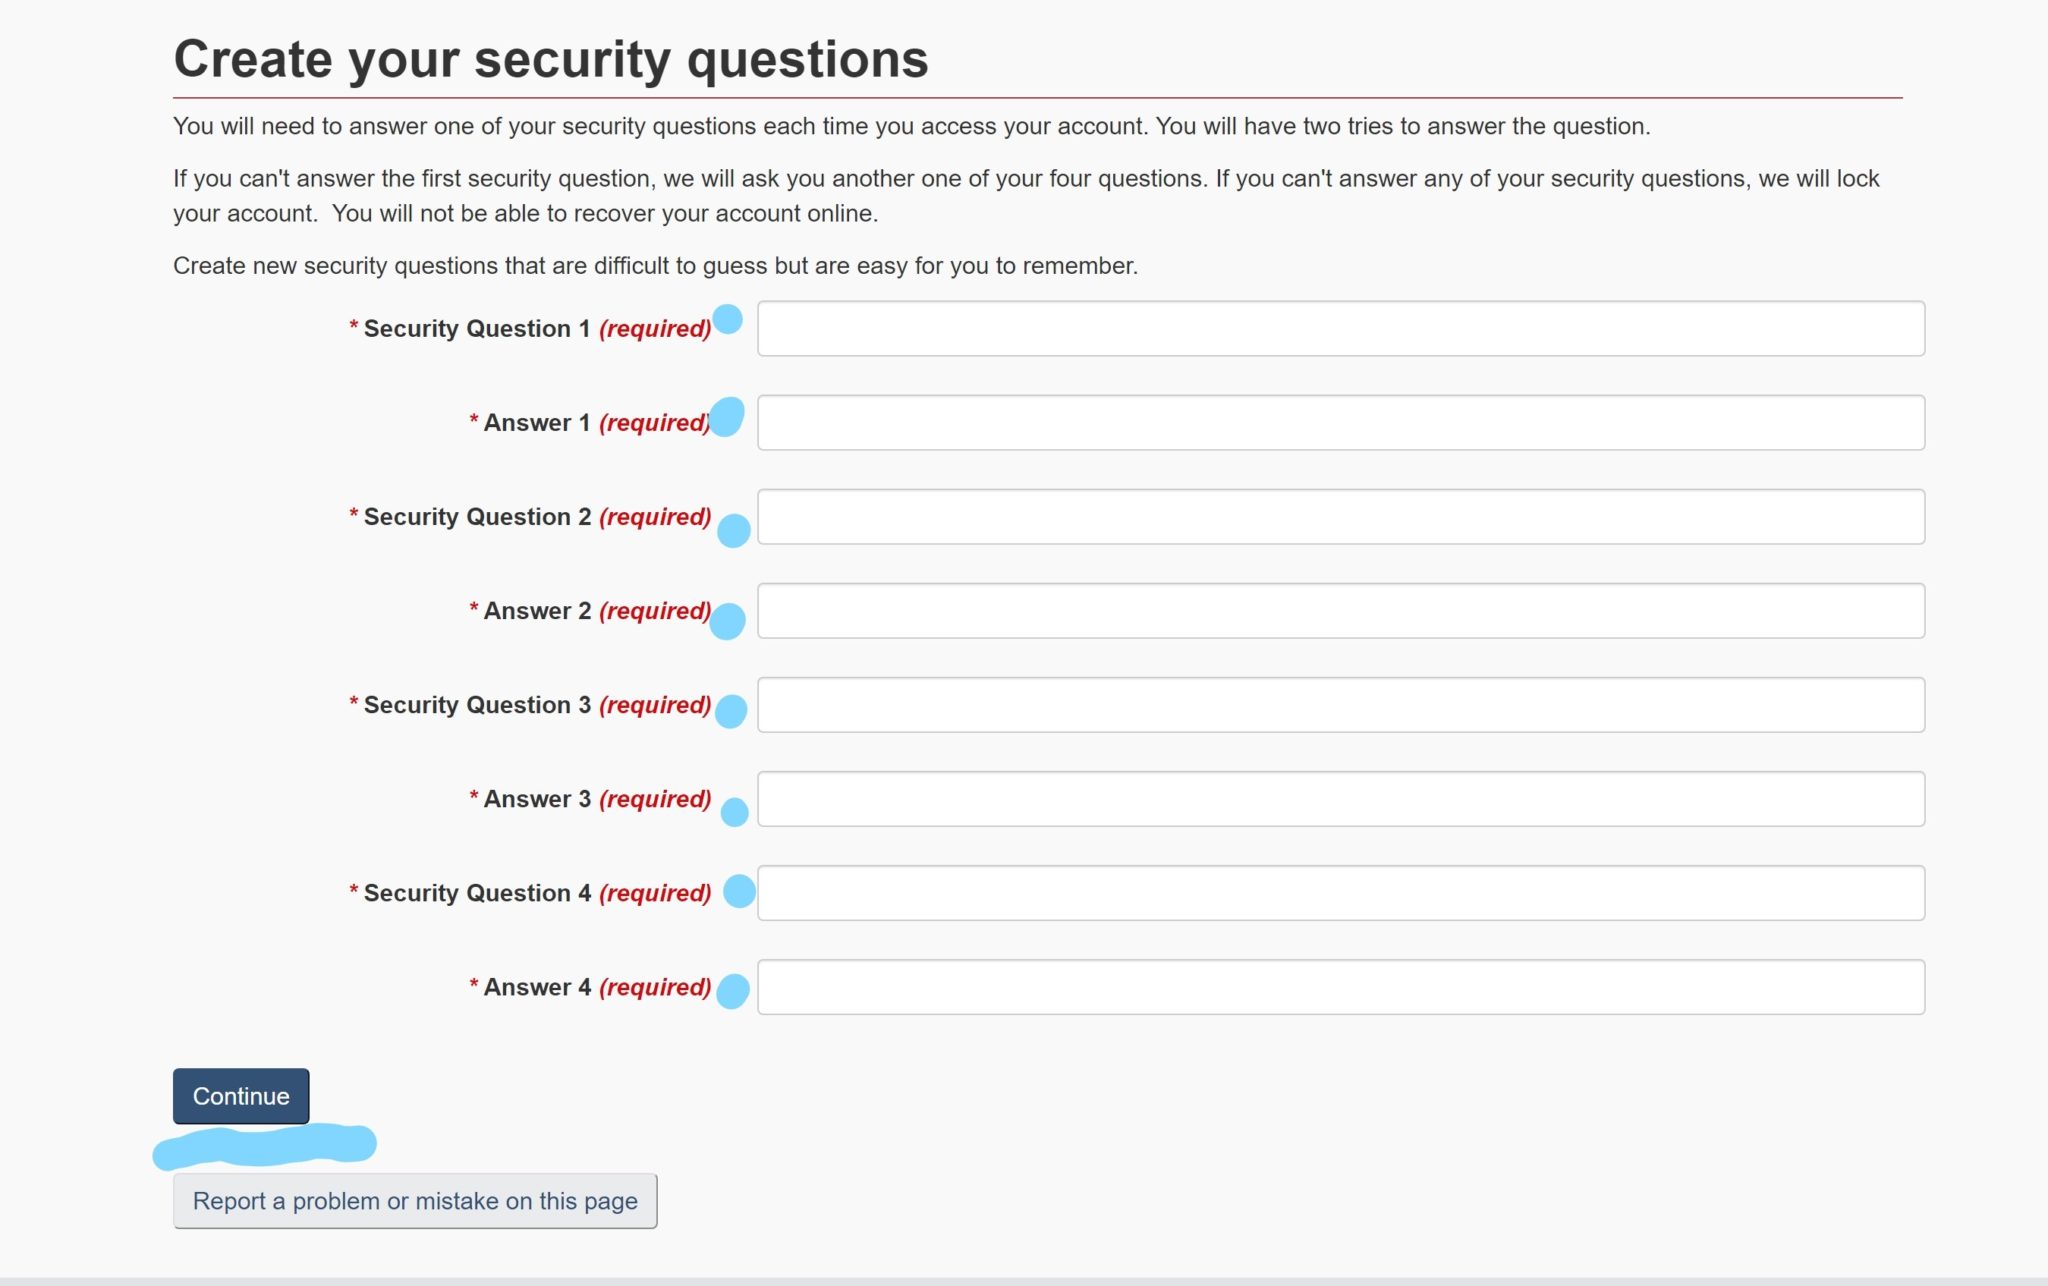Click the "Answer 3 (required)" label text
The image size is (2048, 1286).
point(590,798)
